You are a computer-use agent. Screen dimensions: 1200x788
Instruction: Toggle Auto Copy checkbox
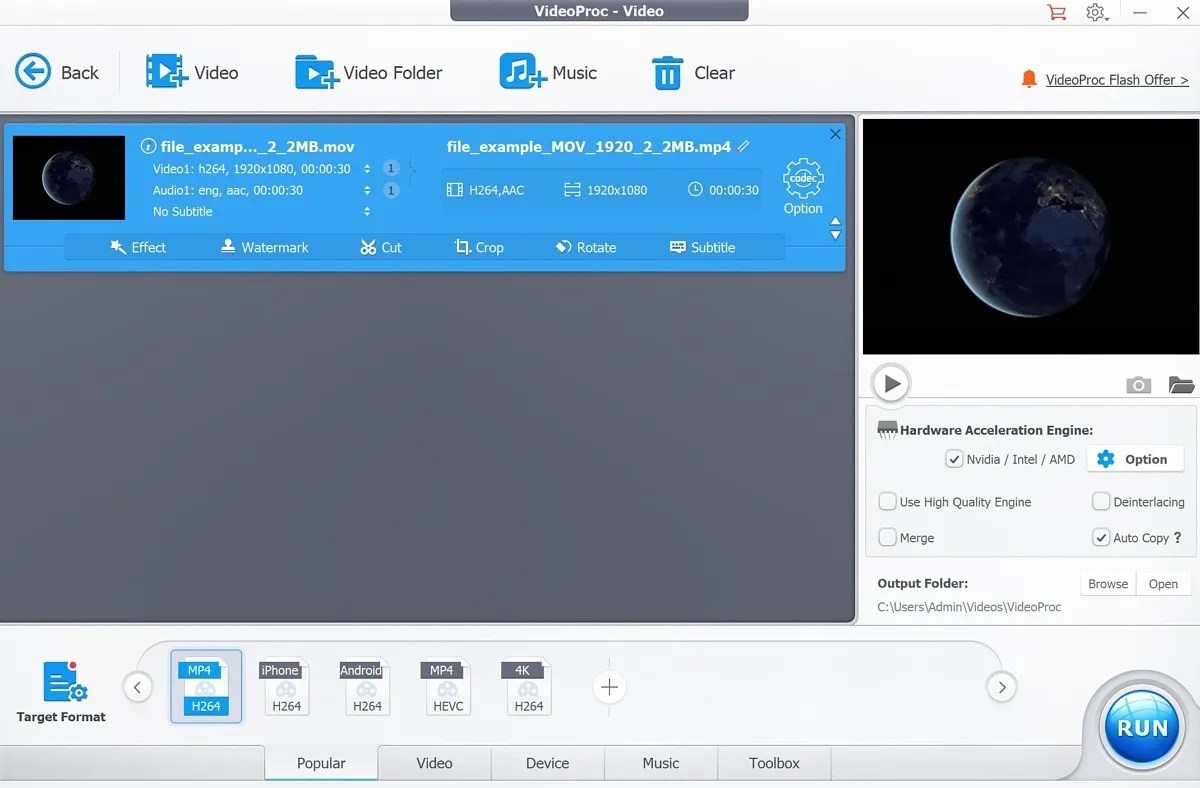(x=1101, y=537)
